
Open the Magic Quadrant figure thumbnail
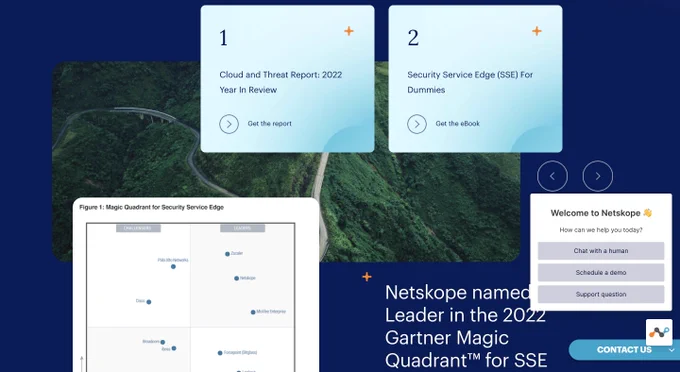pos(196,285)
